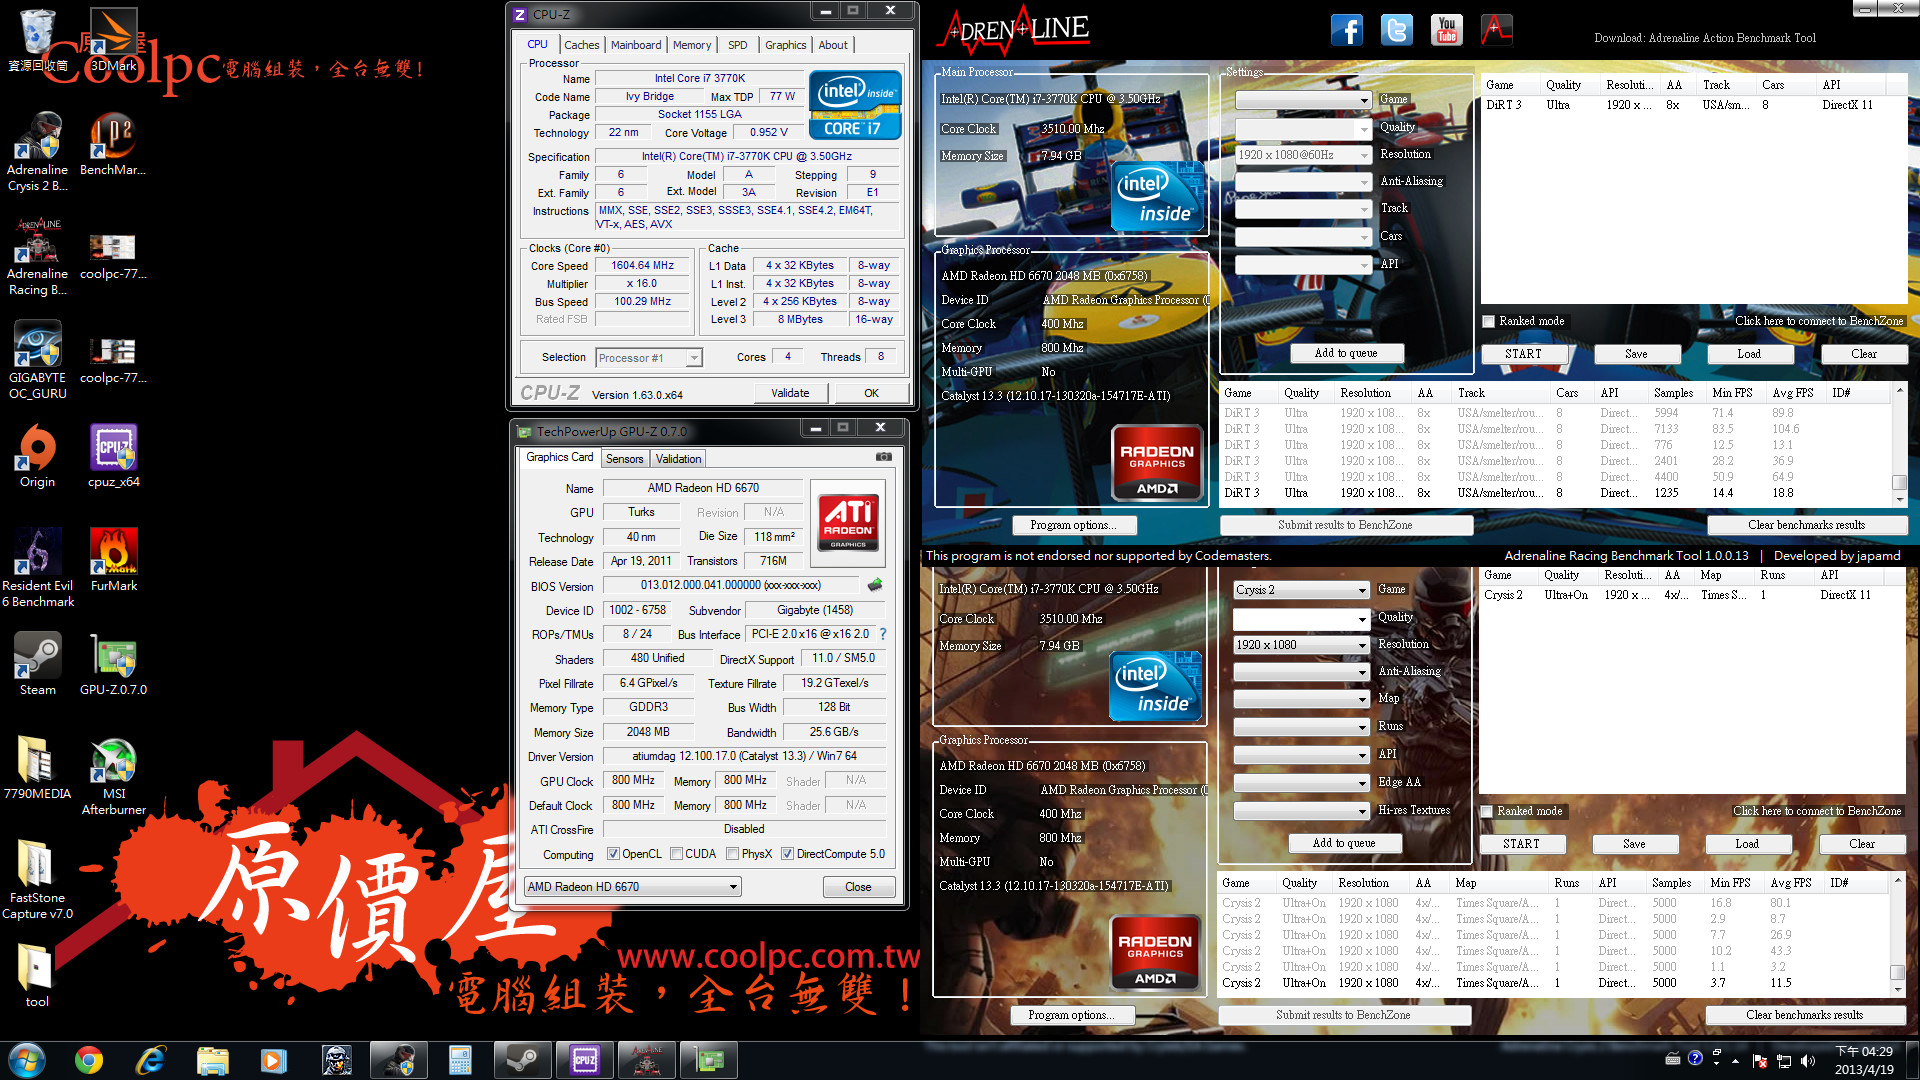
Task: Open Edge AA dropdown in Crysis panel
Action: pos(1301,783)
